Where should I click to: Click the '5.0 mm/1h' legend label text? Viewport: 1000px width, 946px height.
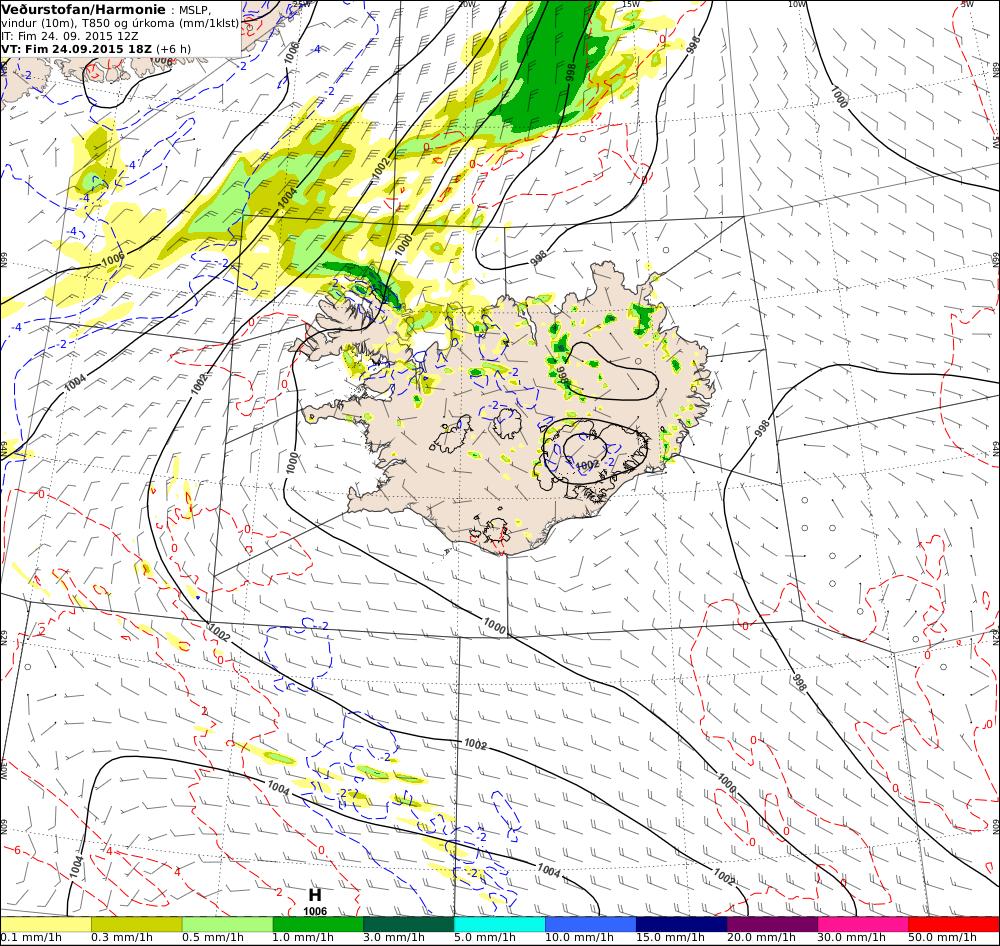click(x=485, y=938)
